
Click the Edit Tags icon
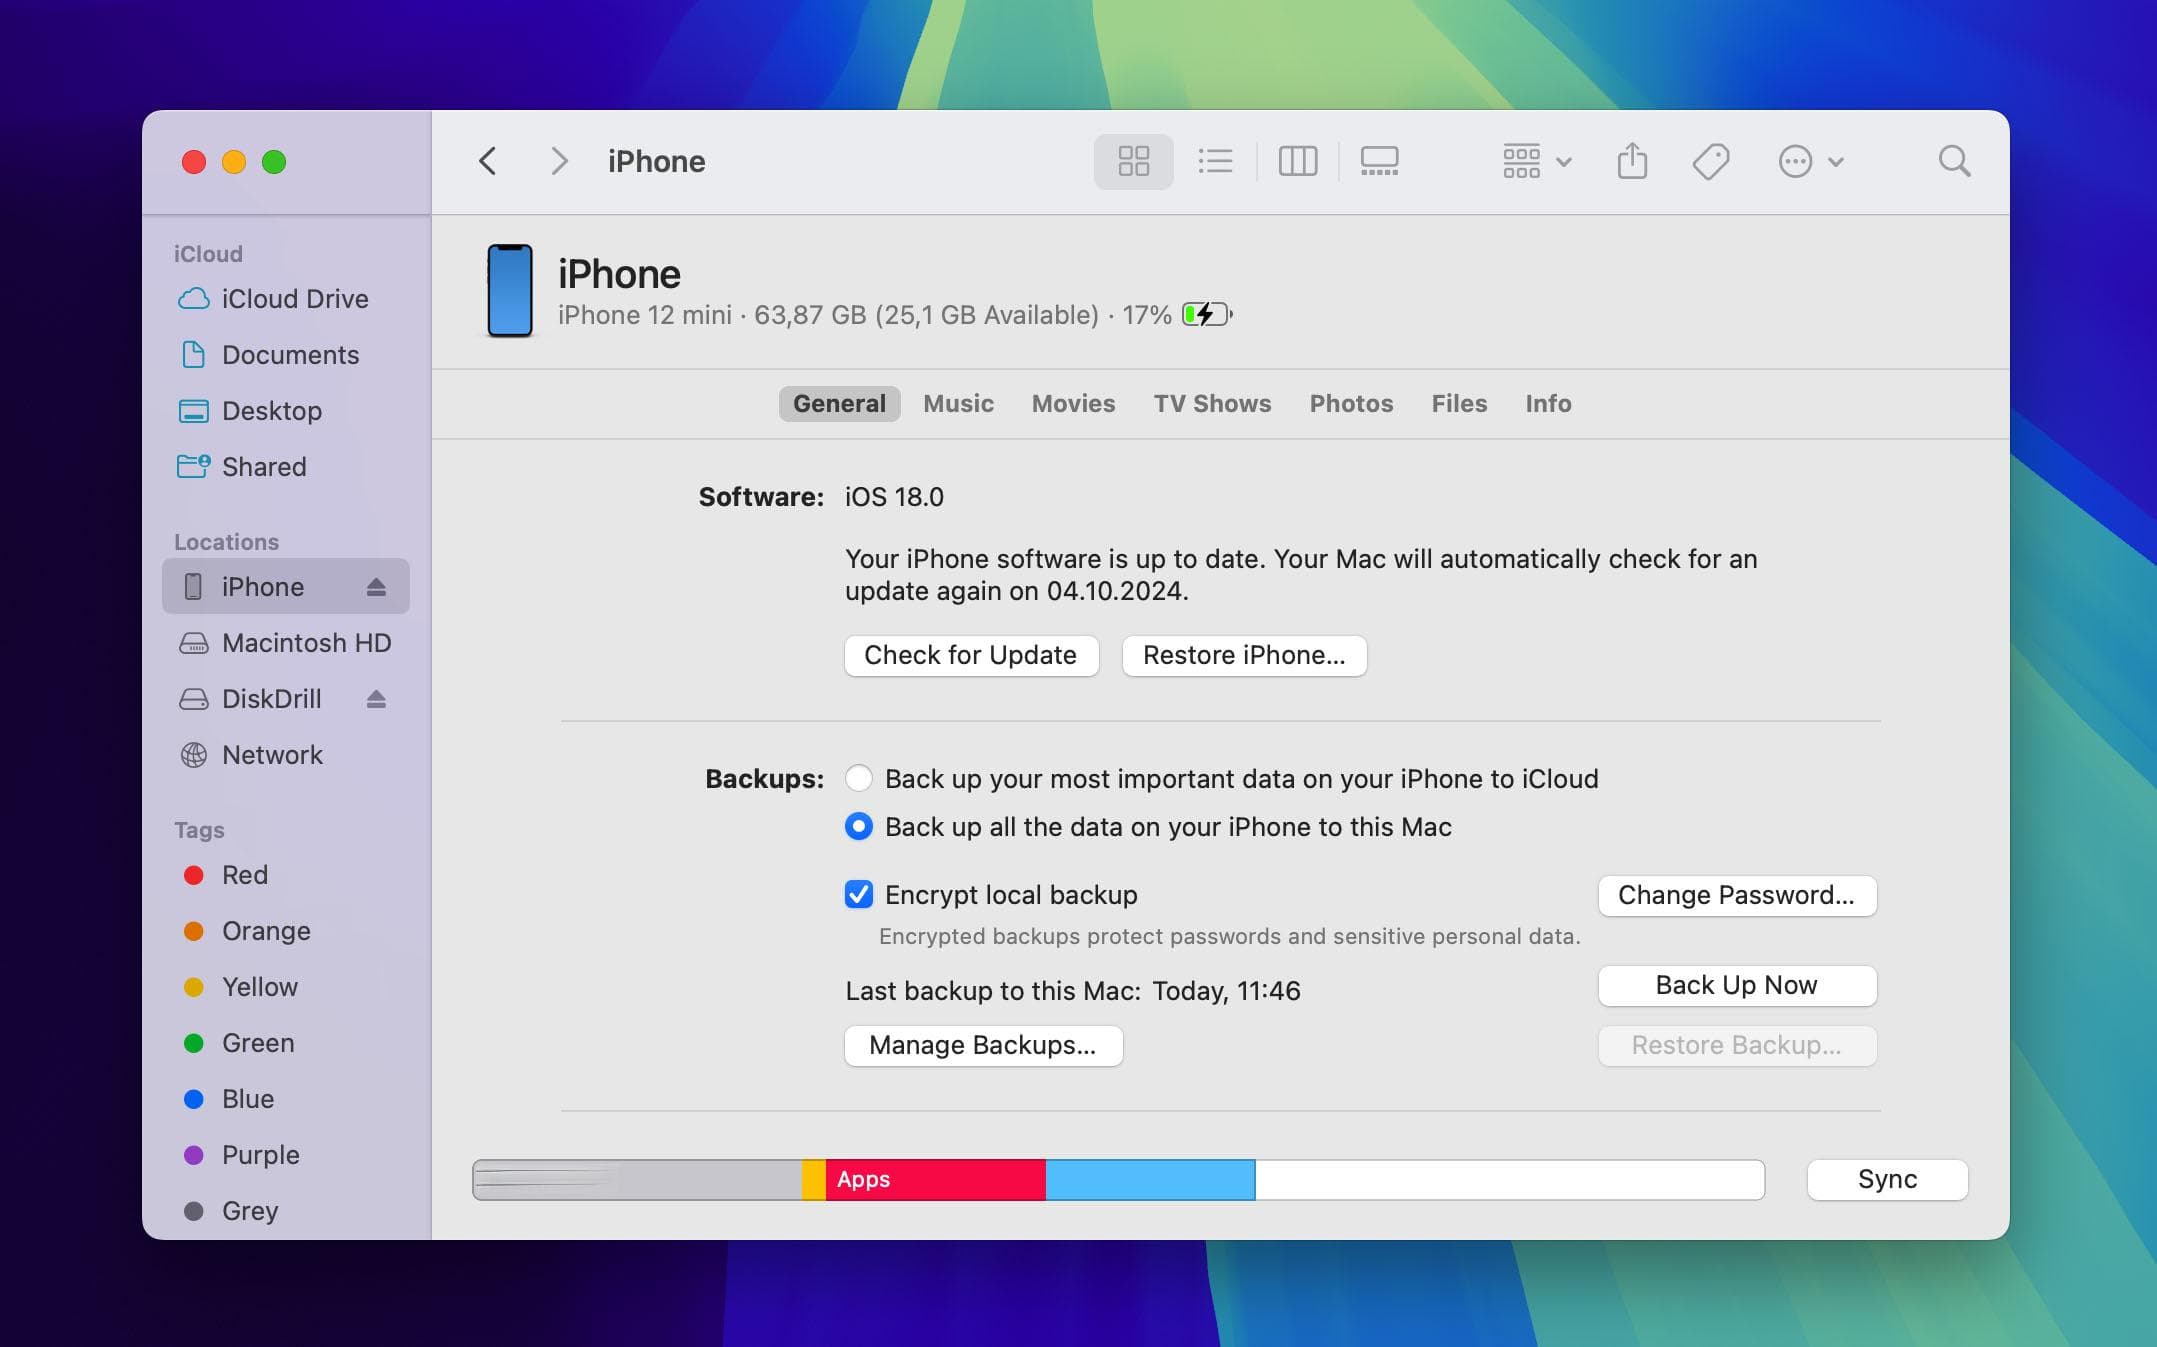pyautogui.click(x=1711, y=161)
